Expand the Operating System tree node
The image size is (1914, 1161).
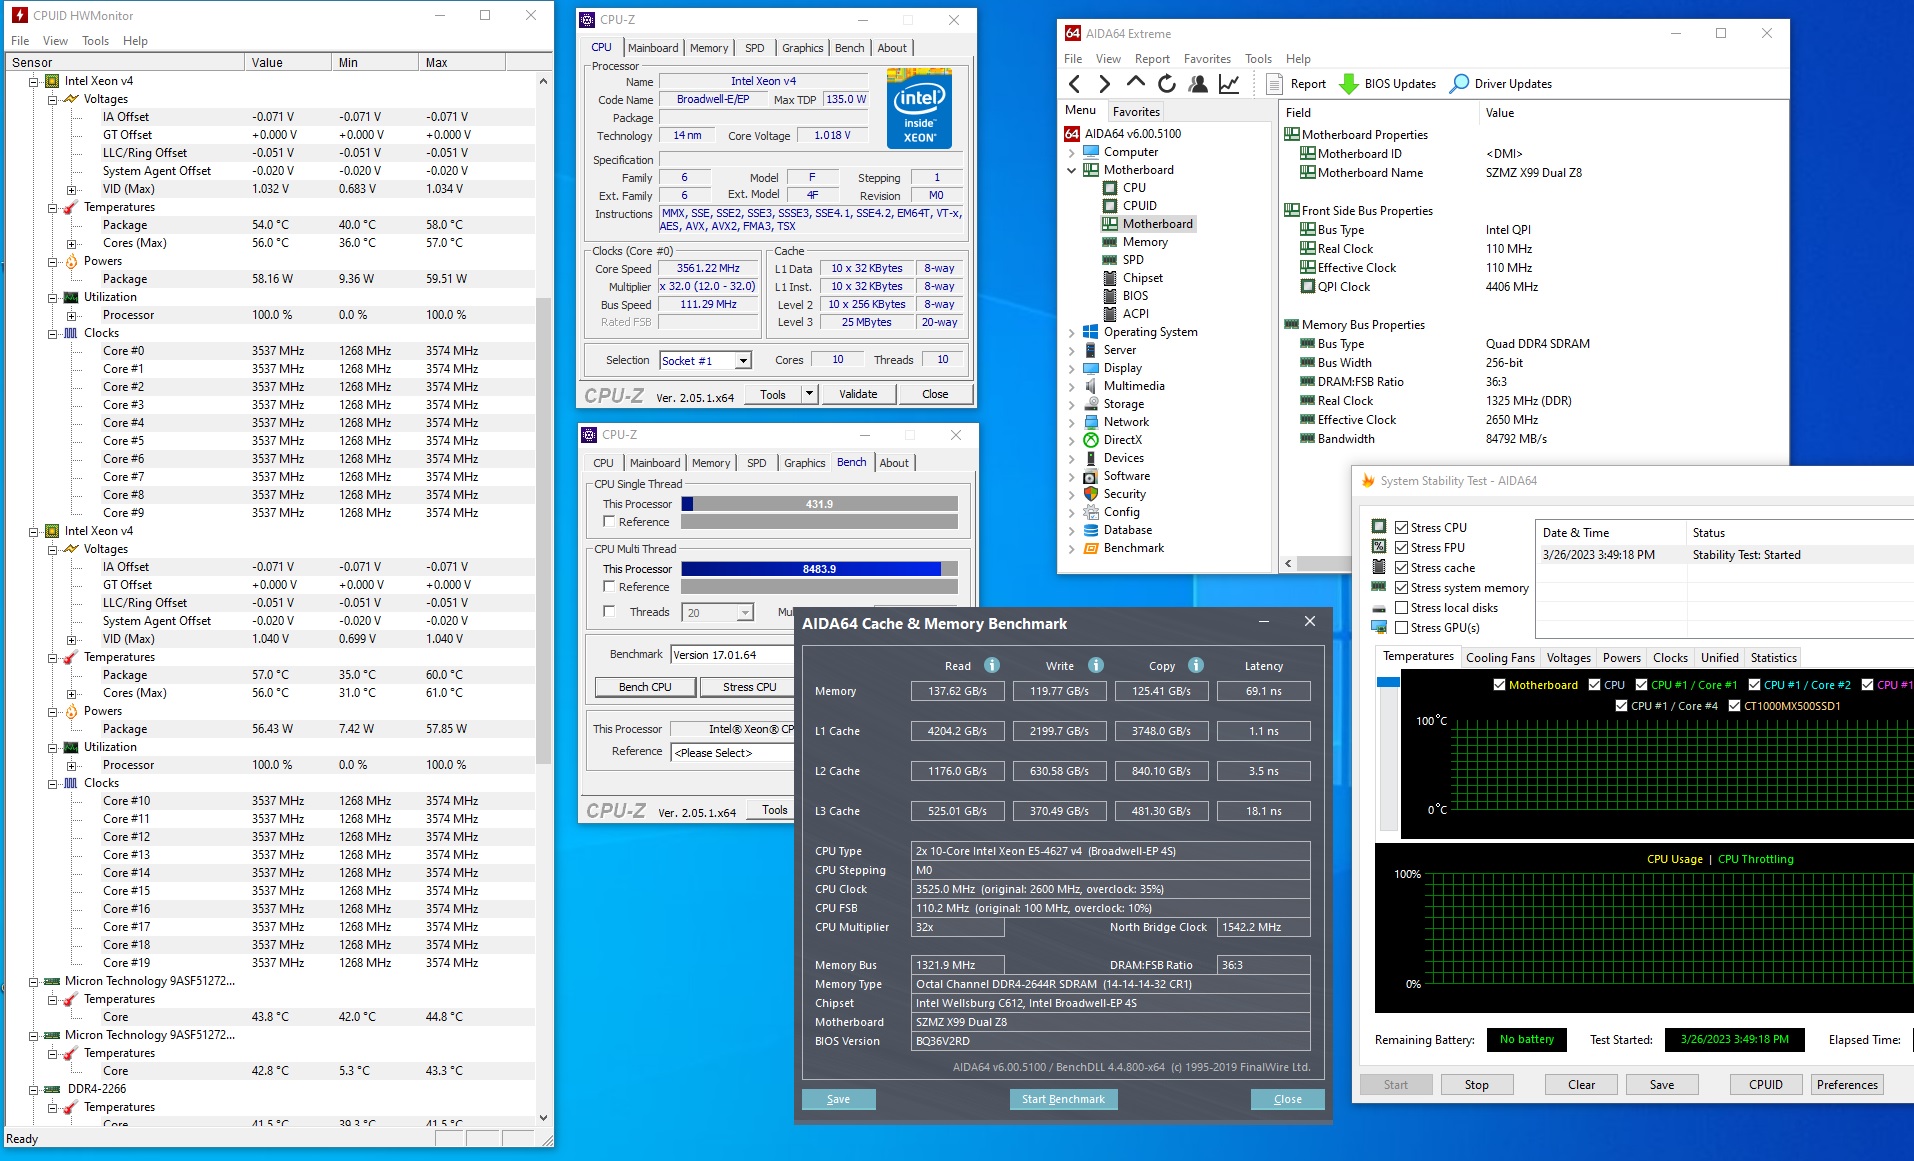click(1072, 332)
